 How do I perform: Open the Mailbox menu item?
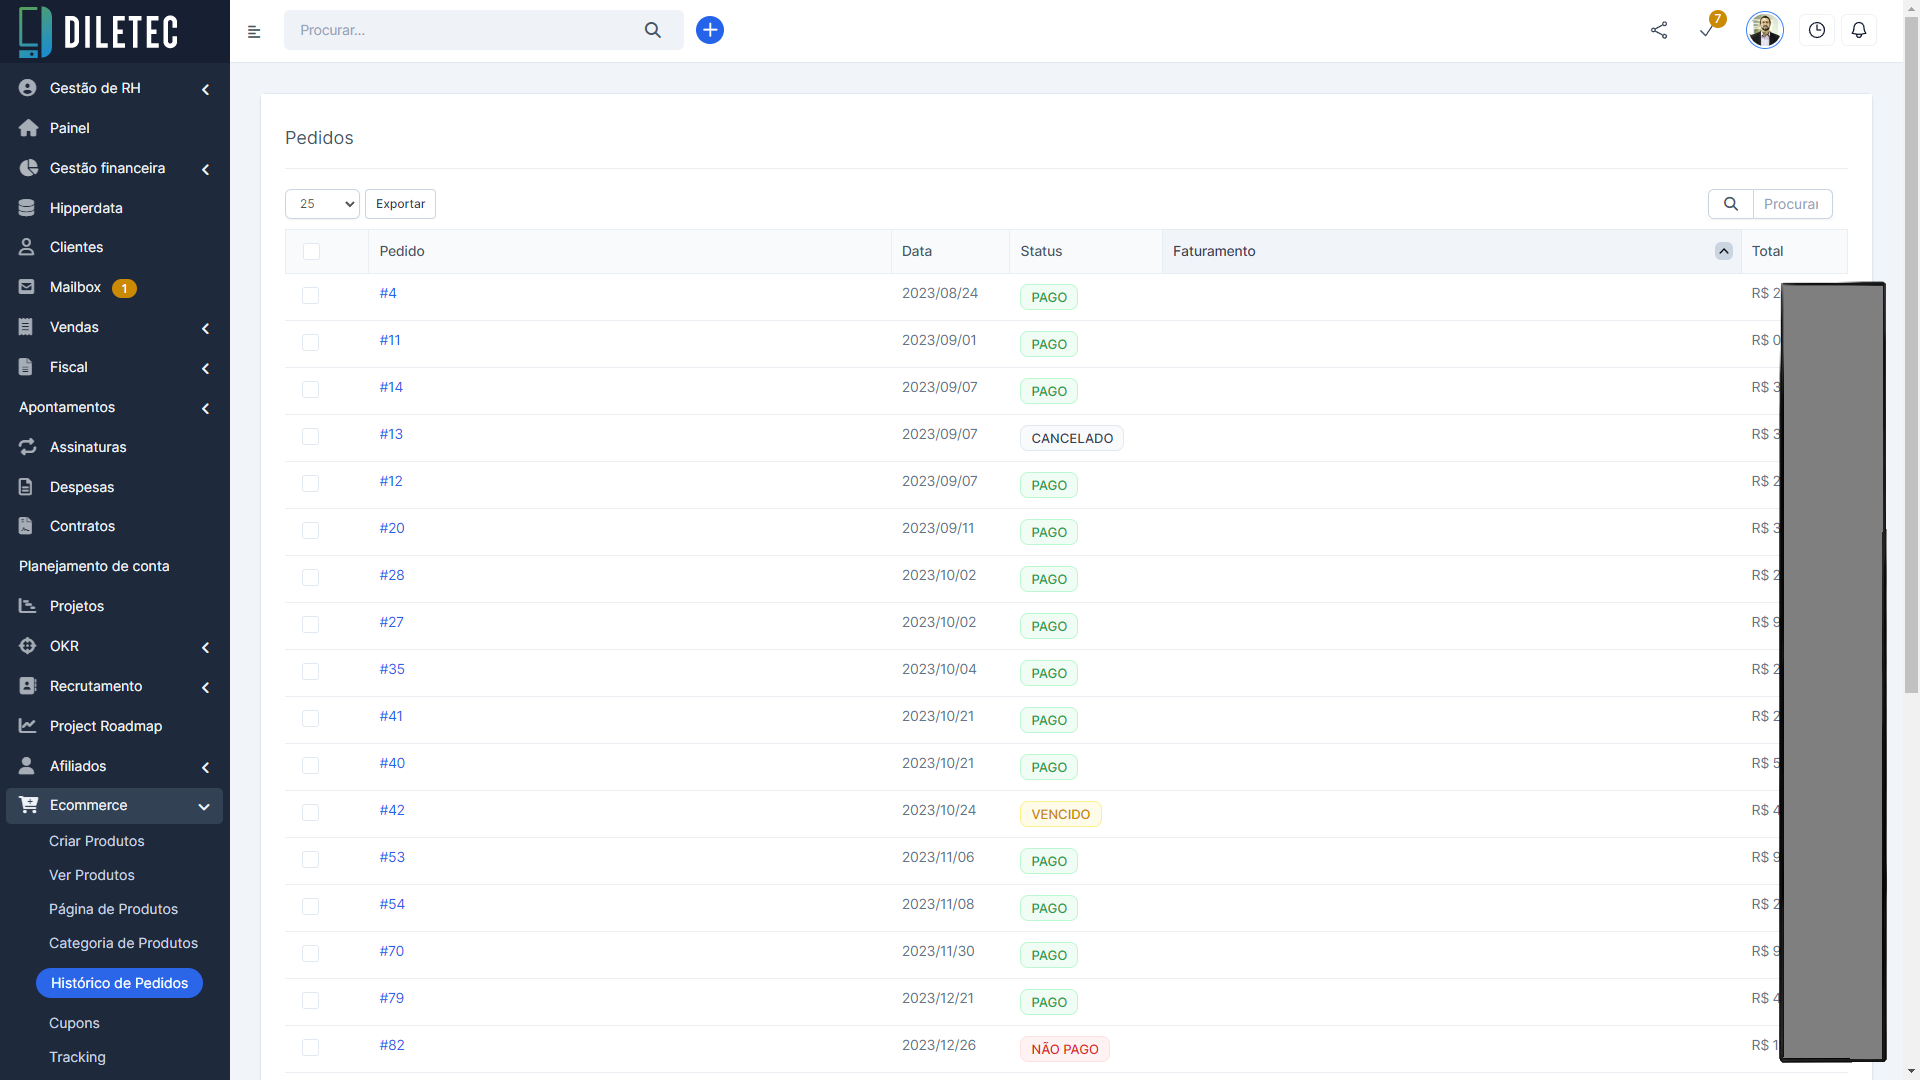(x=75, y=287)
